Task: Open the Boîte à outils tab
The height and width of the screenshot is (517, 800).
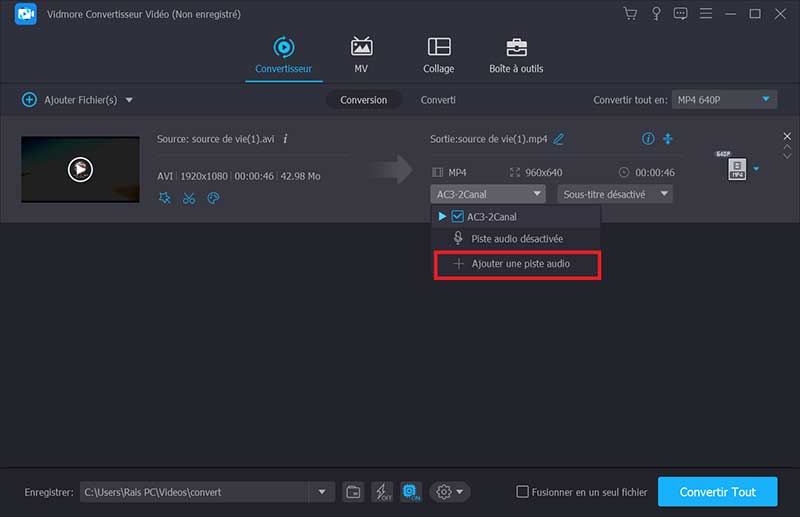Action: coord(516,55)
